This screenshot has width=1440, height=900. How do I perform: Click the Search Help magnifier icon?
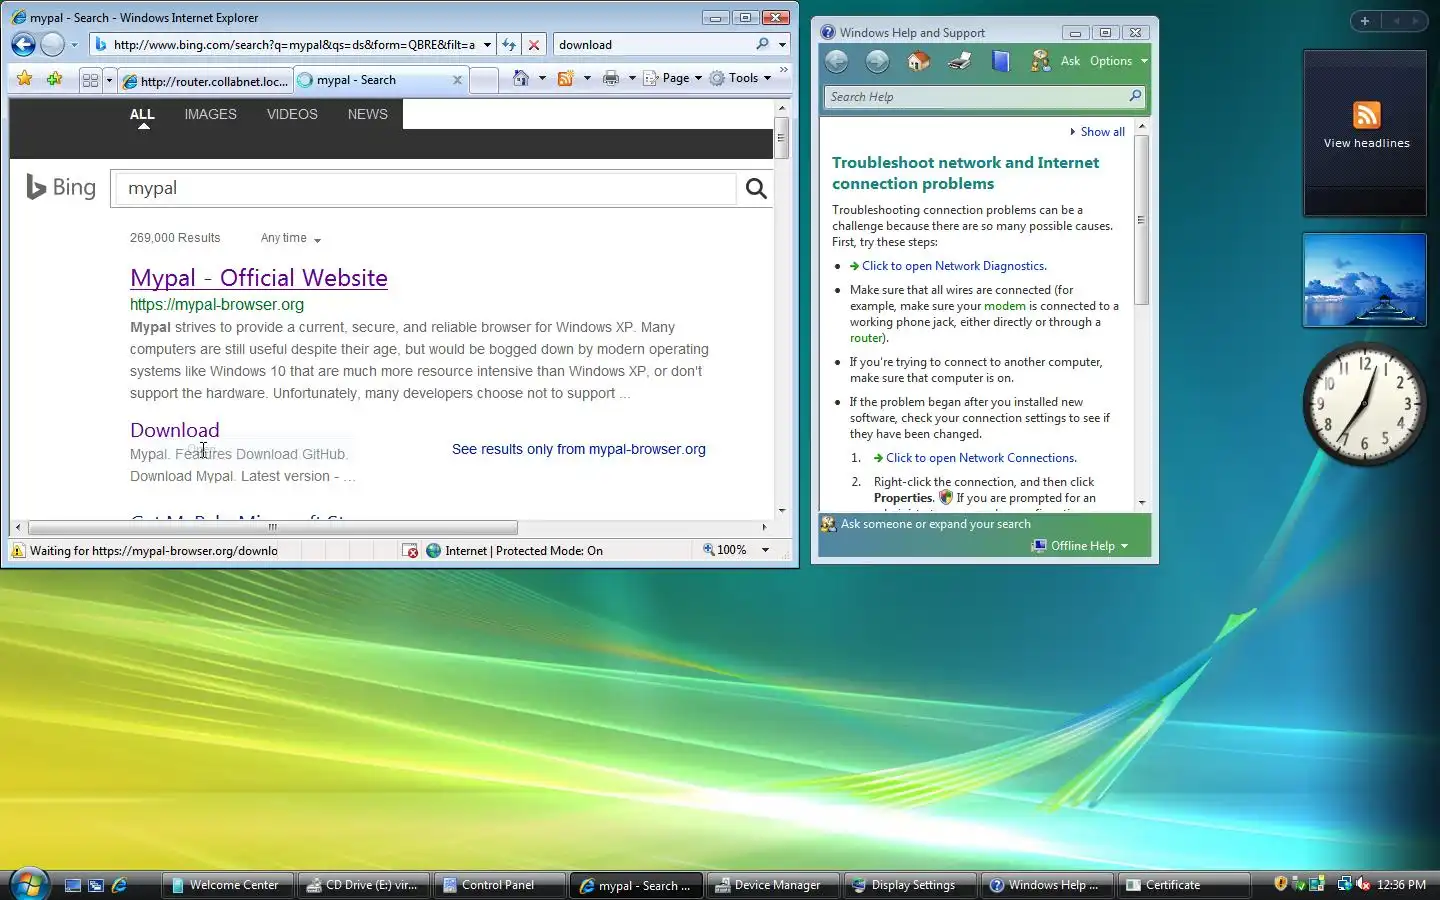point(1135,96)
